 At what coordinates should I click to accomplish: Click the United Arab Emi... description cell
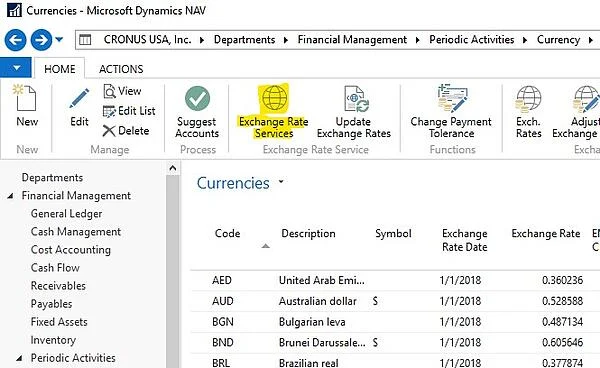[321, 280]
